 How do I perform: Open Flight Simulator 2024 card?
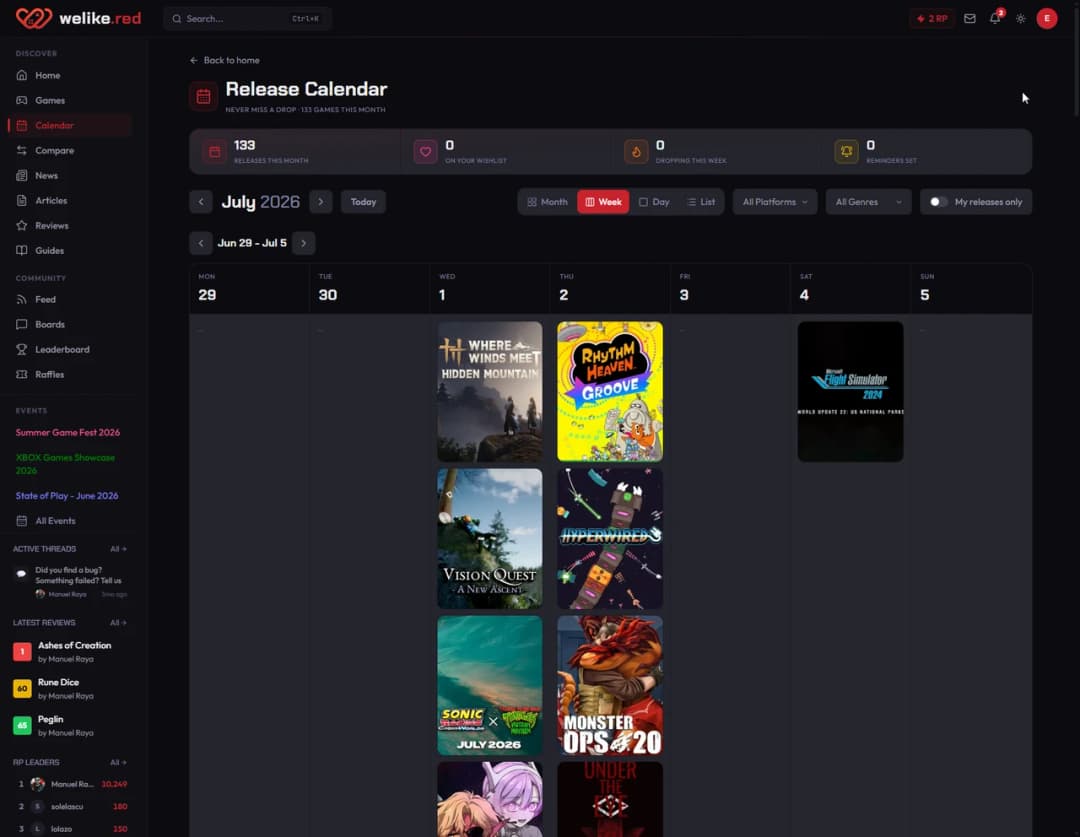pyautogui.click(x=850, y=391)
